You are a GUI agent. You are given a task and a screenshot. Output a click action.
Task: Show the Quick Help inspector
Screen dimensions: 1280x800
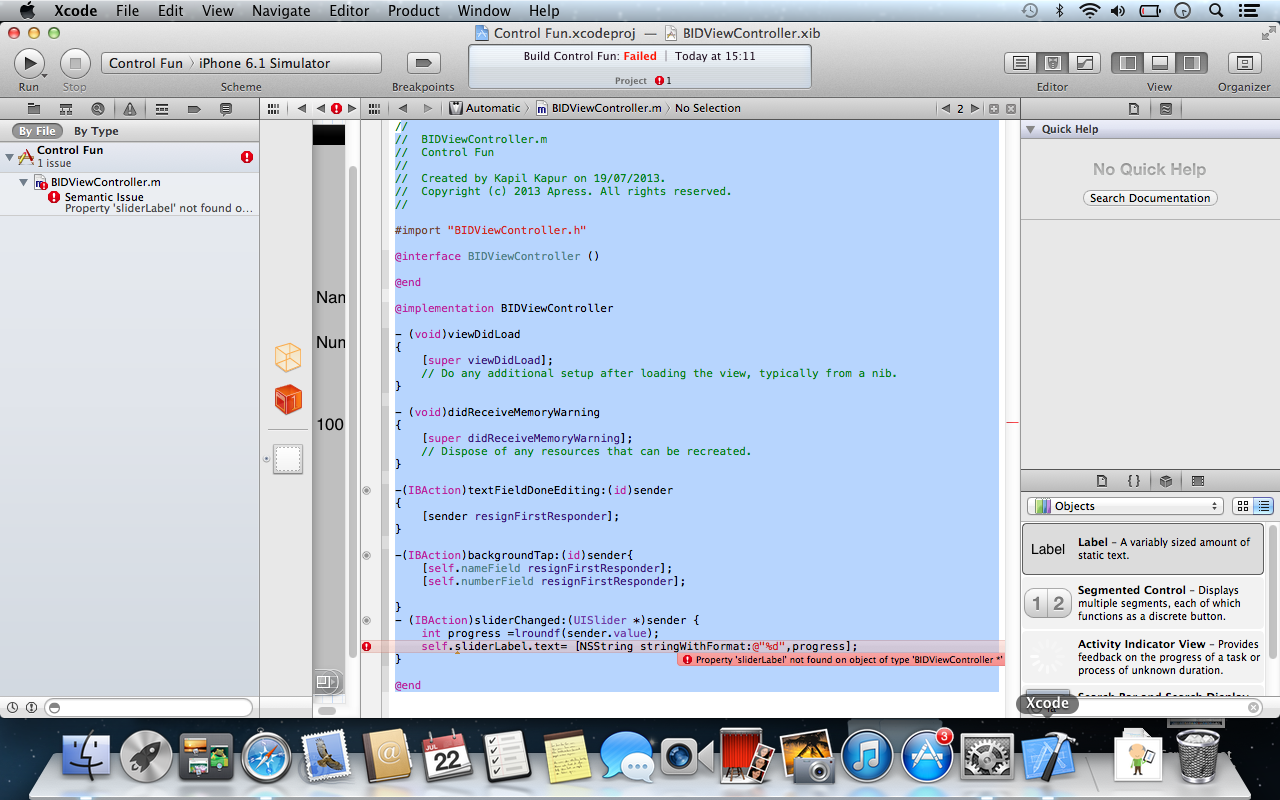pyautogui.click(x=1166, y=108)
